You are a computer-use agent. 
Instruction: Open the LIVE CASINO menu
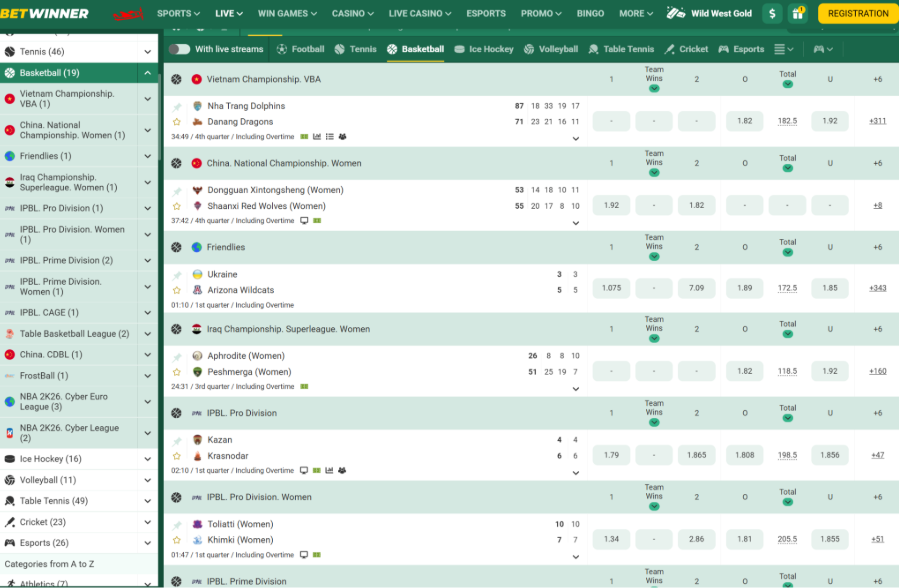(420, 13)
